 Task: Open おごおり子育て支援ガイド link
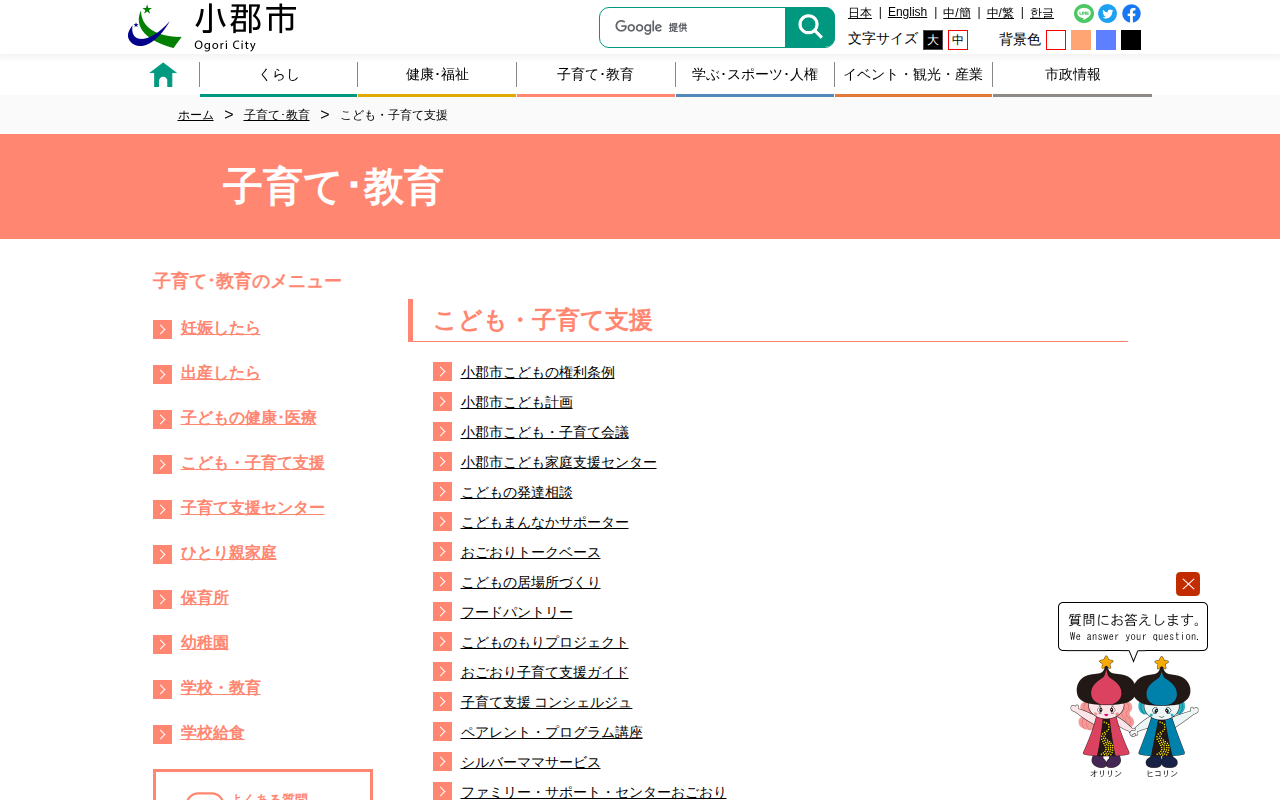(545, 672)
